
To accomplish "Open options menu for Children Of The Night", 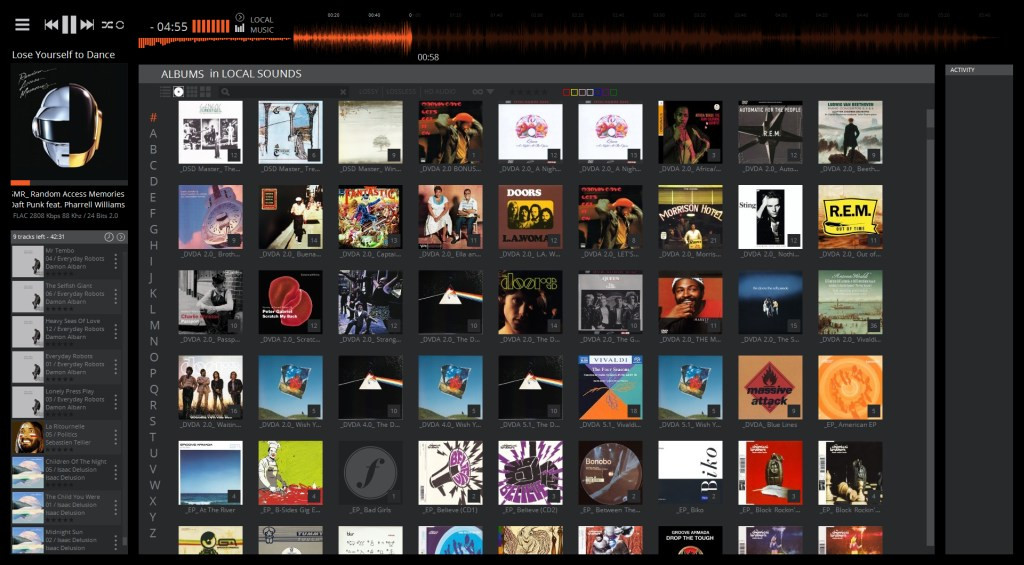I will (116, 472).
